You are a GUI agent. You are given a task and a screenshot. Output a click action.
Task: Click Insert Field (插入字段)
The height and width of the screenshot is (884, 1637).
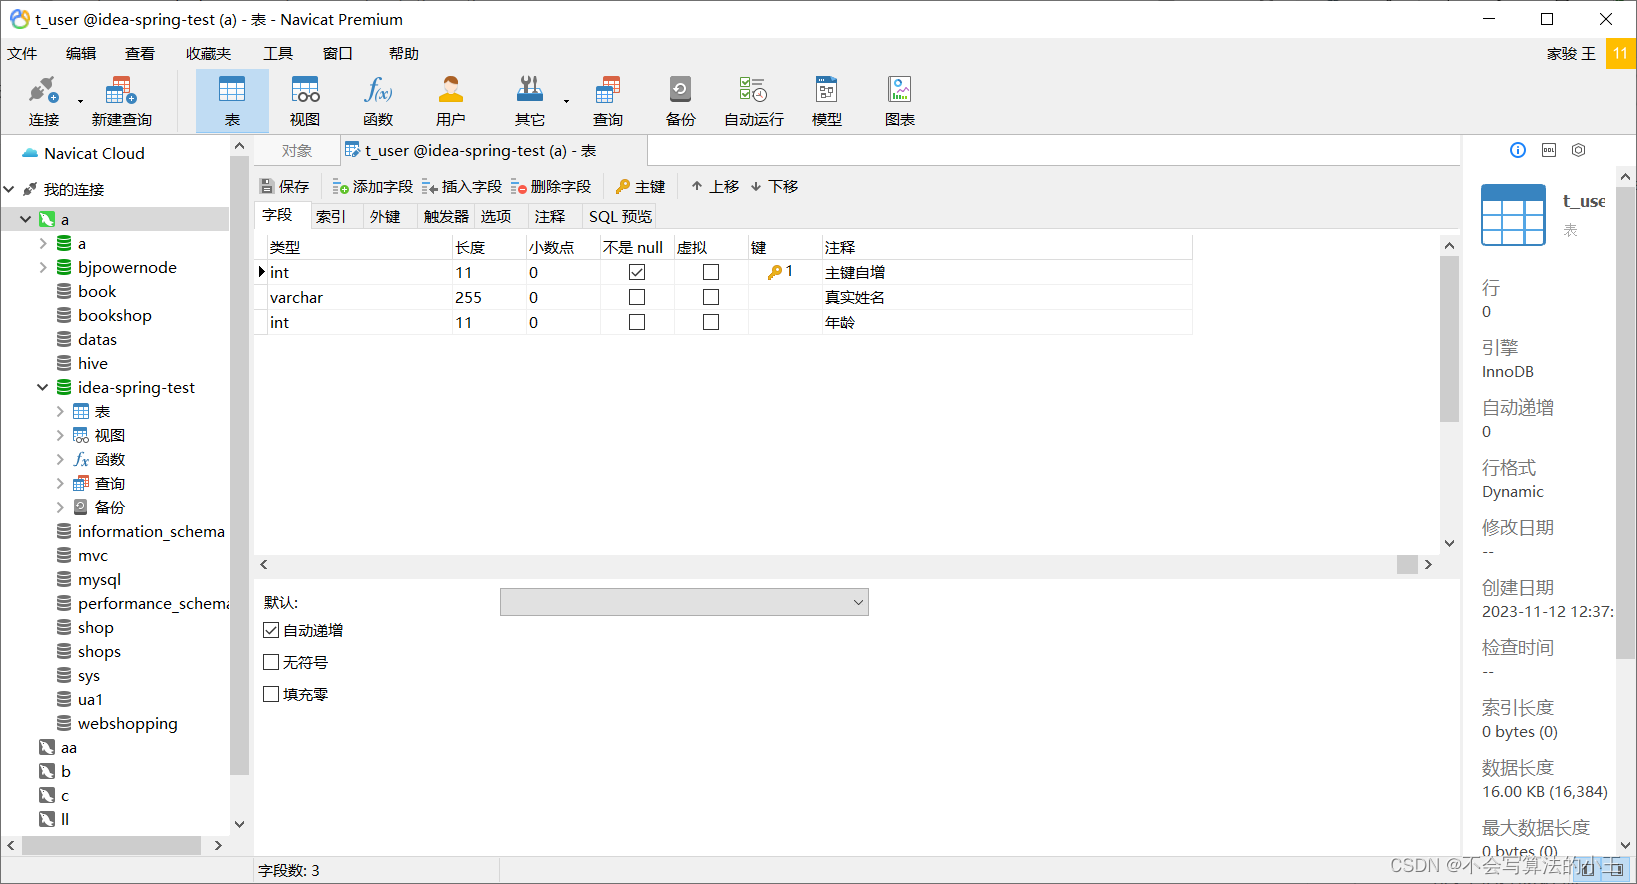pos(462,186)
